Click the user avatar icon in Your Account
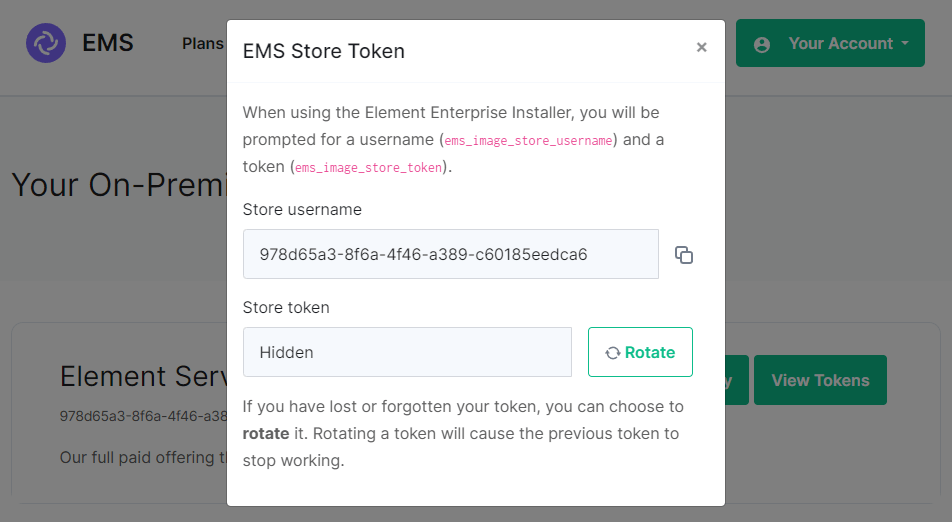952x522 pixels. (x=762, y=44)
